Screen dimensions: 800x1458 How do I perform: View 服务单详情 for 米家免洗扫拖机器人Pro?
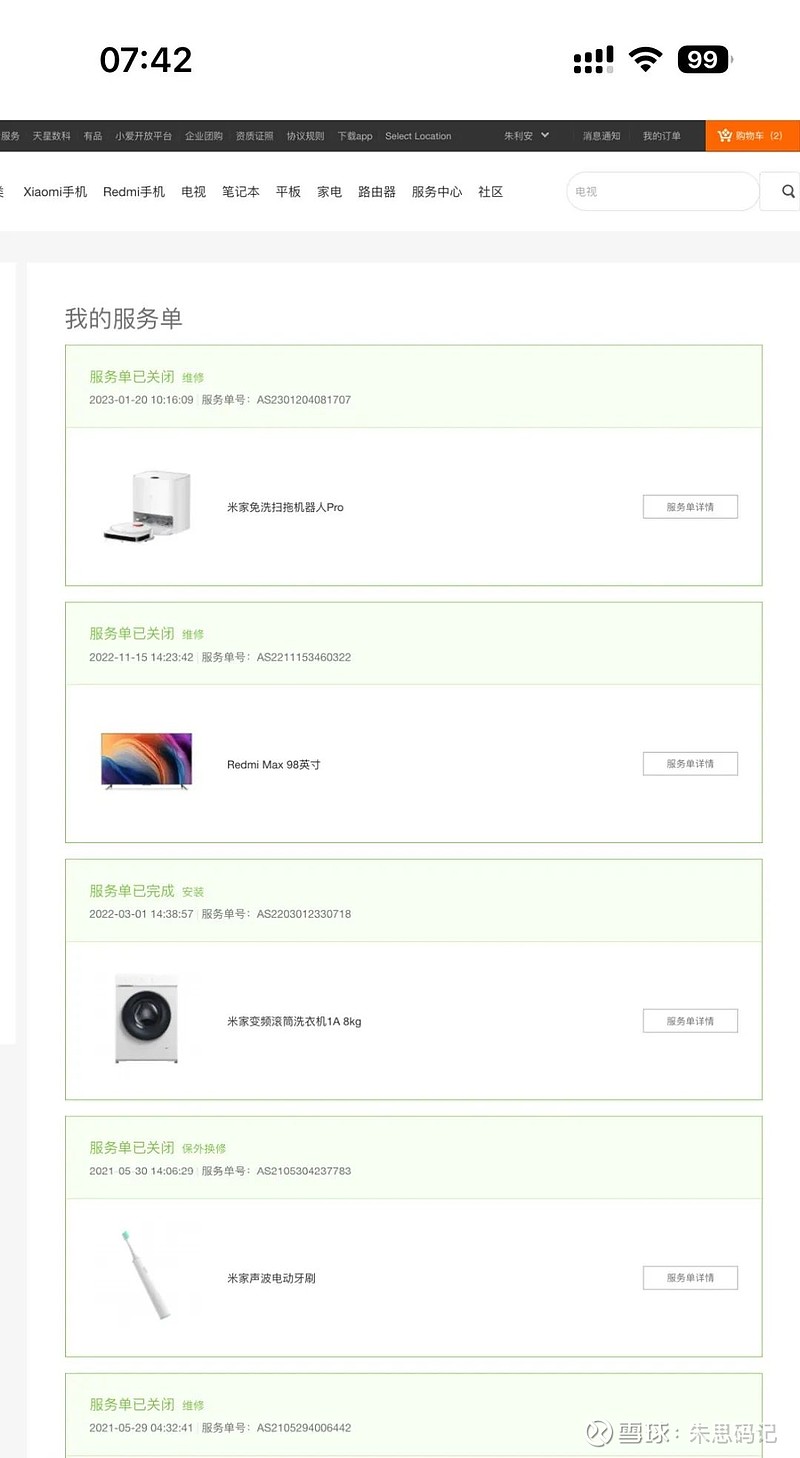point(690,507)
